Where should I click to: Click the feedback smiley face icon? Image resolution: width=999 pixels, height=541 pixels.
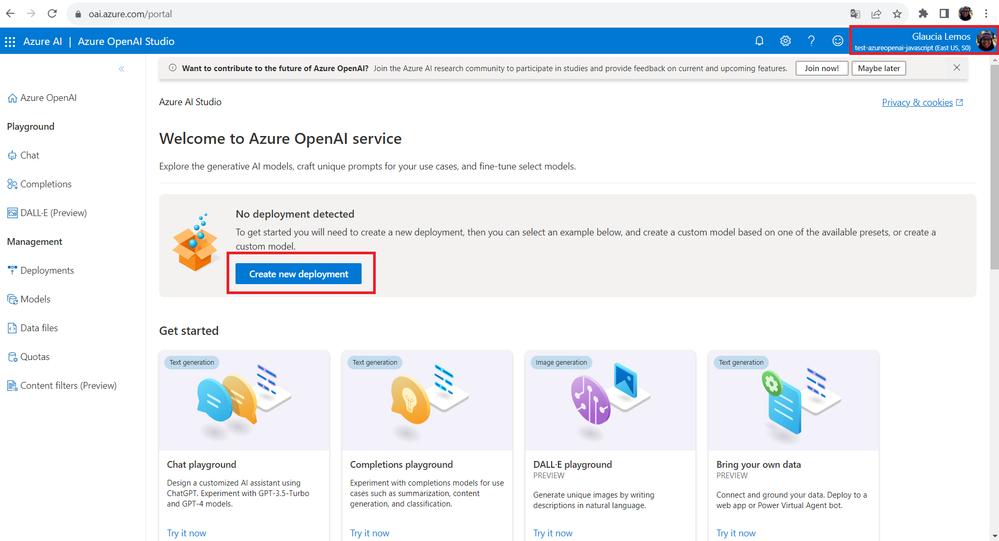tap(838, 41)
